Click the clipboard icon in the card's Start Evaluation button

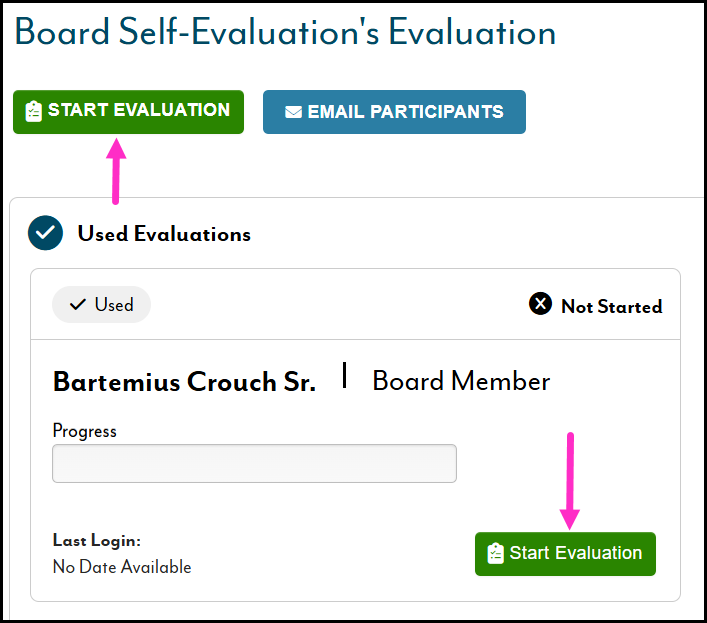[494, 554]
